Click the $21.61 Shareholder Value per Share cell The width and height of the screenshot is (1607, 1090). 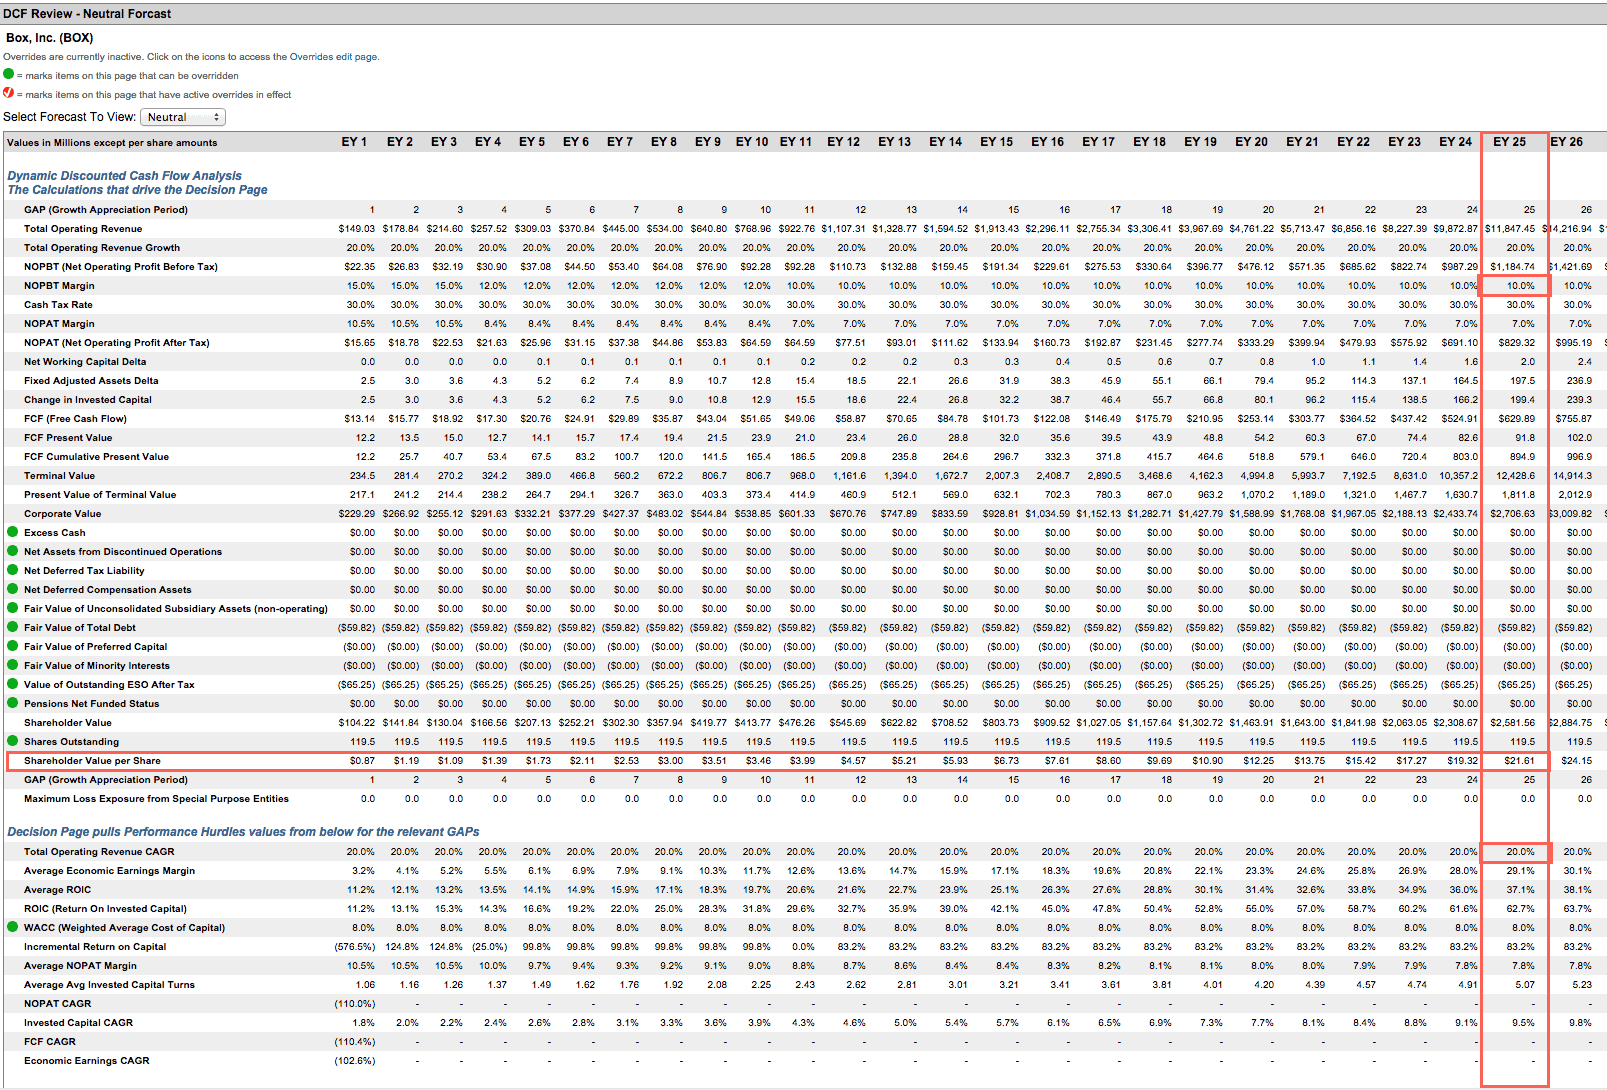1519,761
